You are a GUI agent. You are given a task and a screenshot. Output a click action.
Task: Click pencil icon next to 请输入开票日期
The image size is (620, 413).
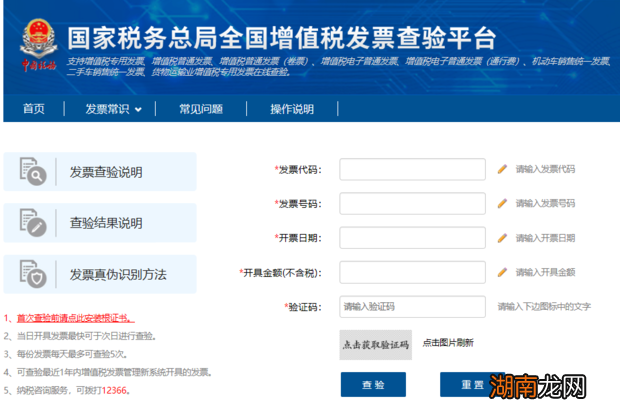[x=502, y=238]
